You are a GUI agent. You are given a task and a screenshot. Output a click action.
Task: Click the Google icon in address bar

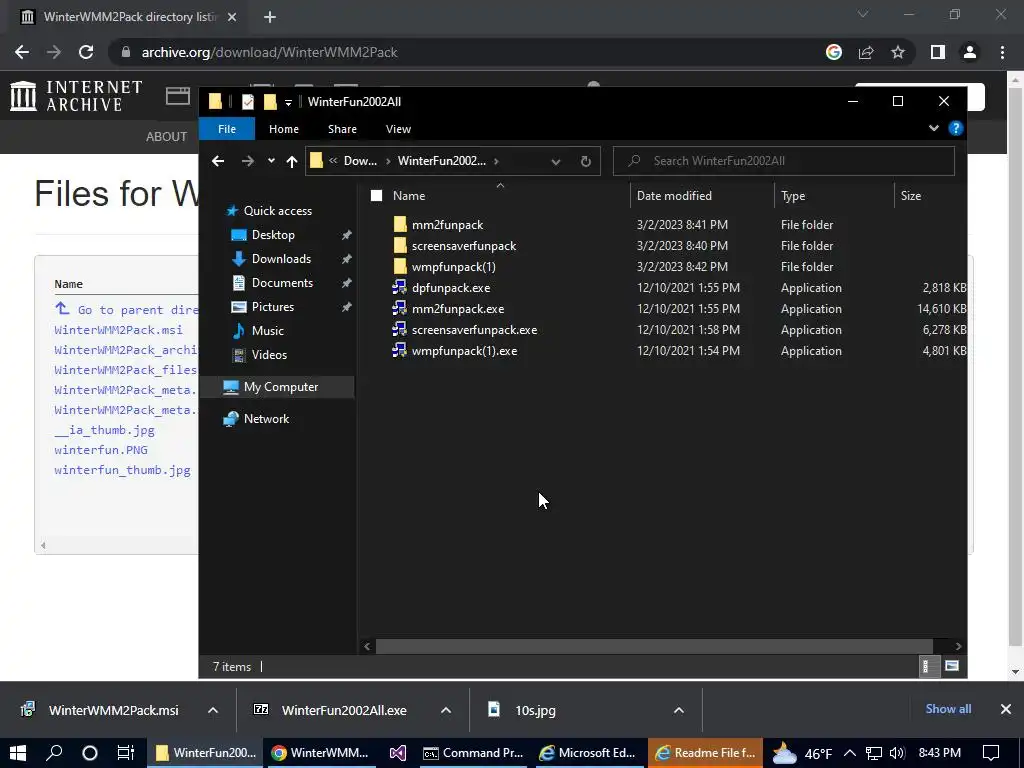pos(834,52)
